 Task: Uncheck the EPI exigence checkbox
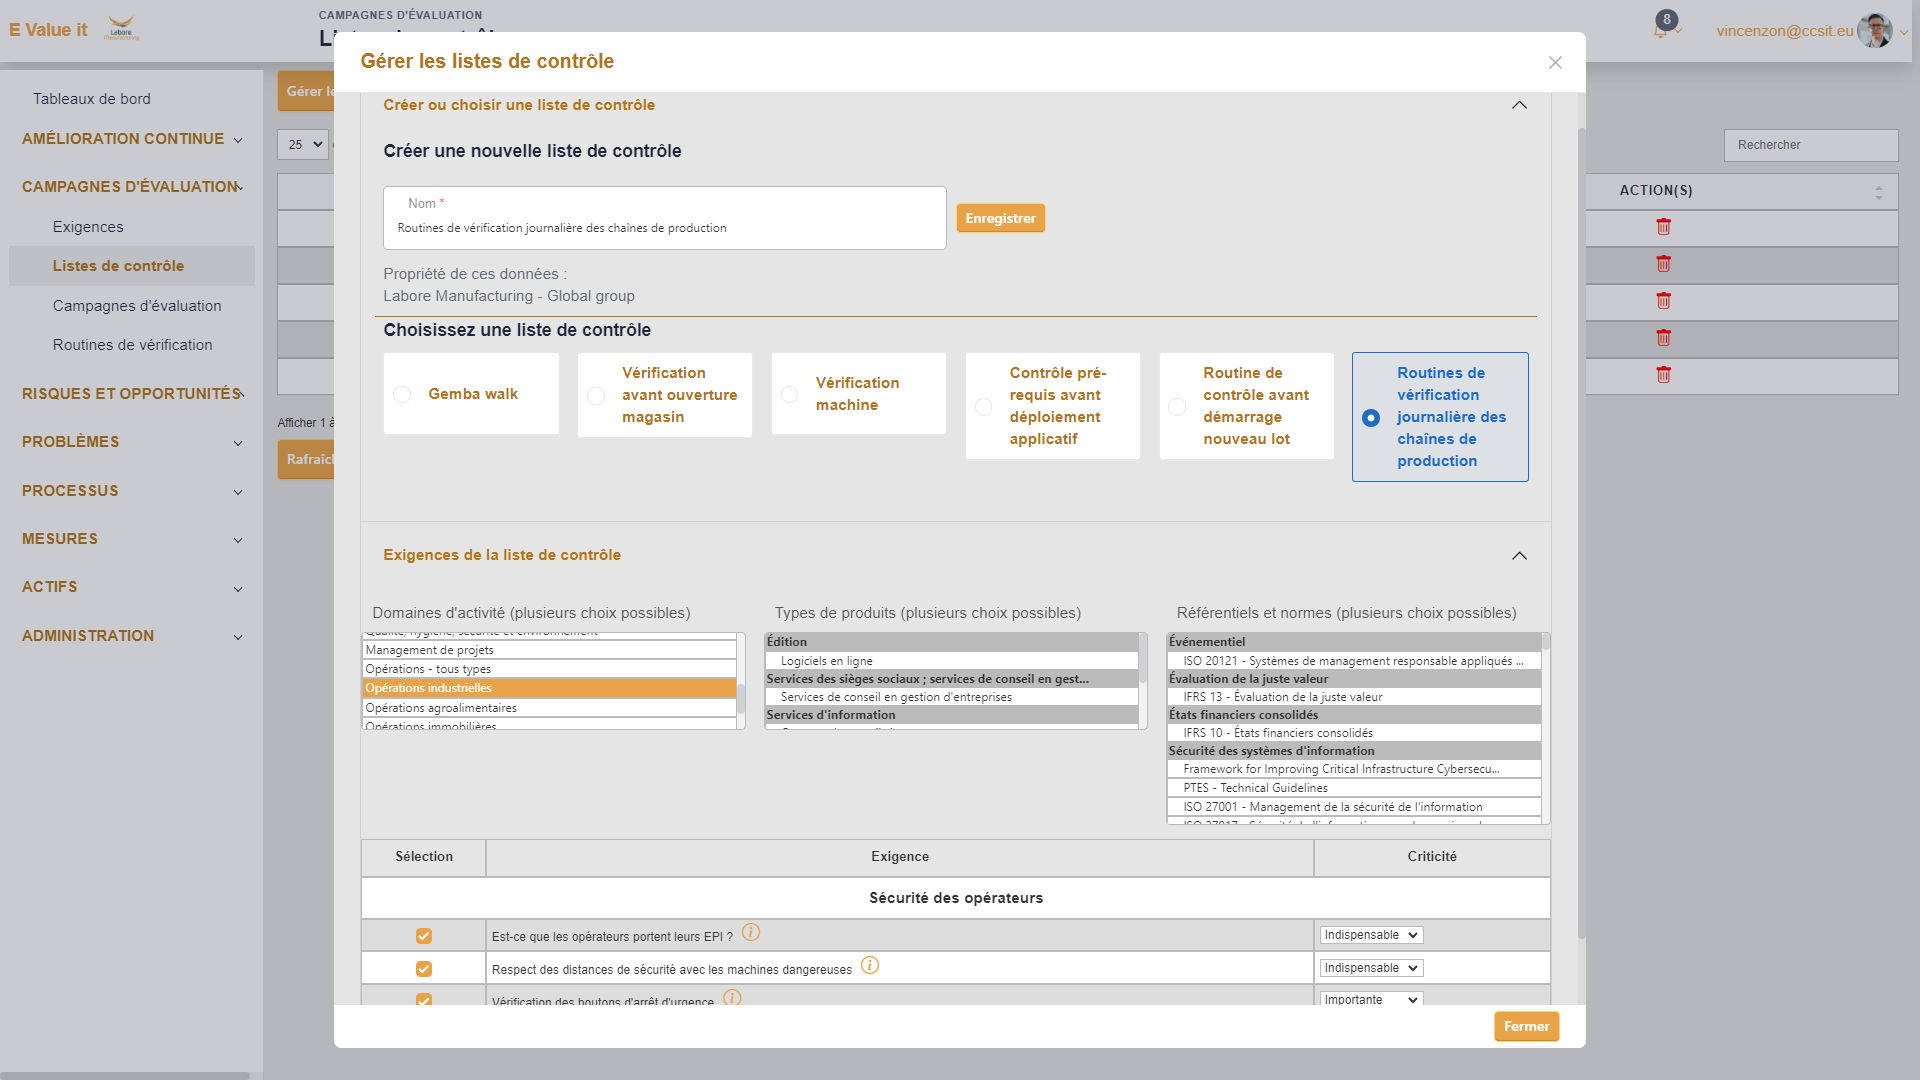pyautogui.click(x=424, y=935)
